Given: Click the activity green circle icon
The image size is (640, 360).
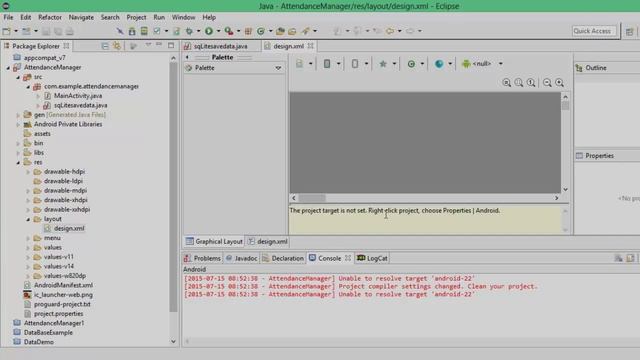Looking at the screenshot, I should pyautogui.click(x=411, y=64).
